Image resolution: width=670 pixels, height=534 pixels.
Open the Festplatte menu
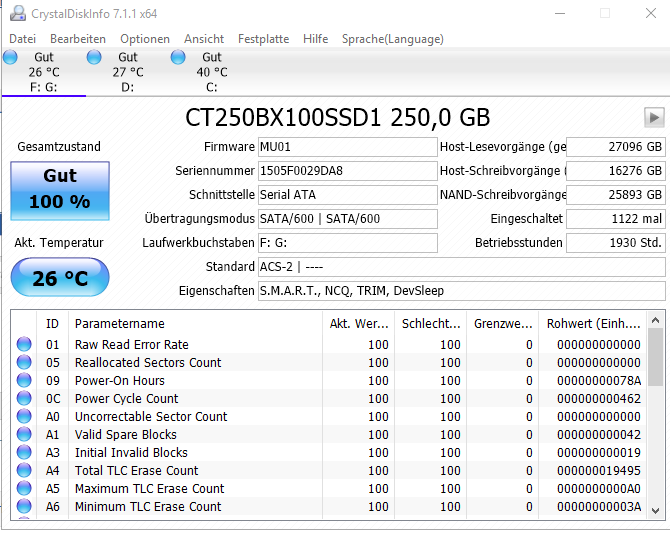(x=263, y=39)
